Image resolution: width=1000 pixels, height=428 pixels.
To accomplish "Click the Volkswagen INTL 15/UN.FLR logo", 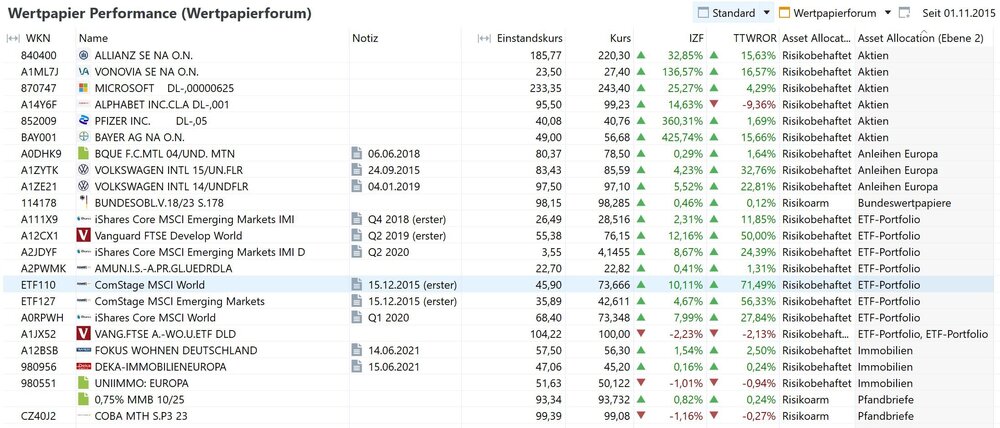I will (x=84, y=170).
